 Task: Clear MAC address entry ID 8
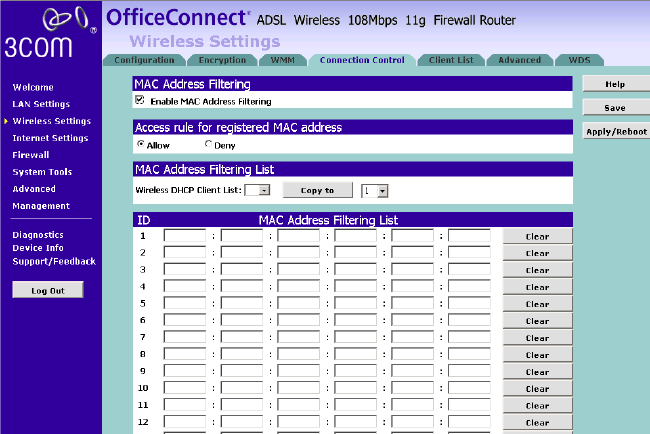coord(538,355)
